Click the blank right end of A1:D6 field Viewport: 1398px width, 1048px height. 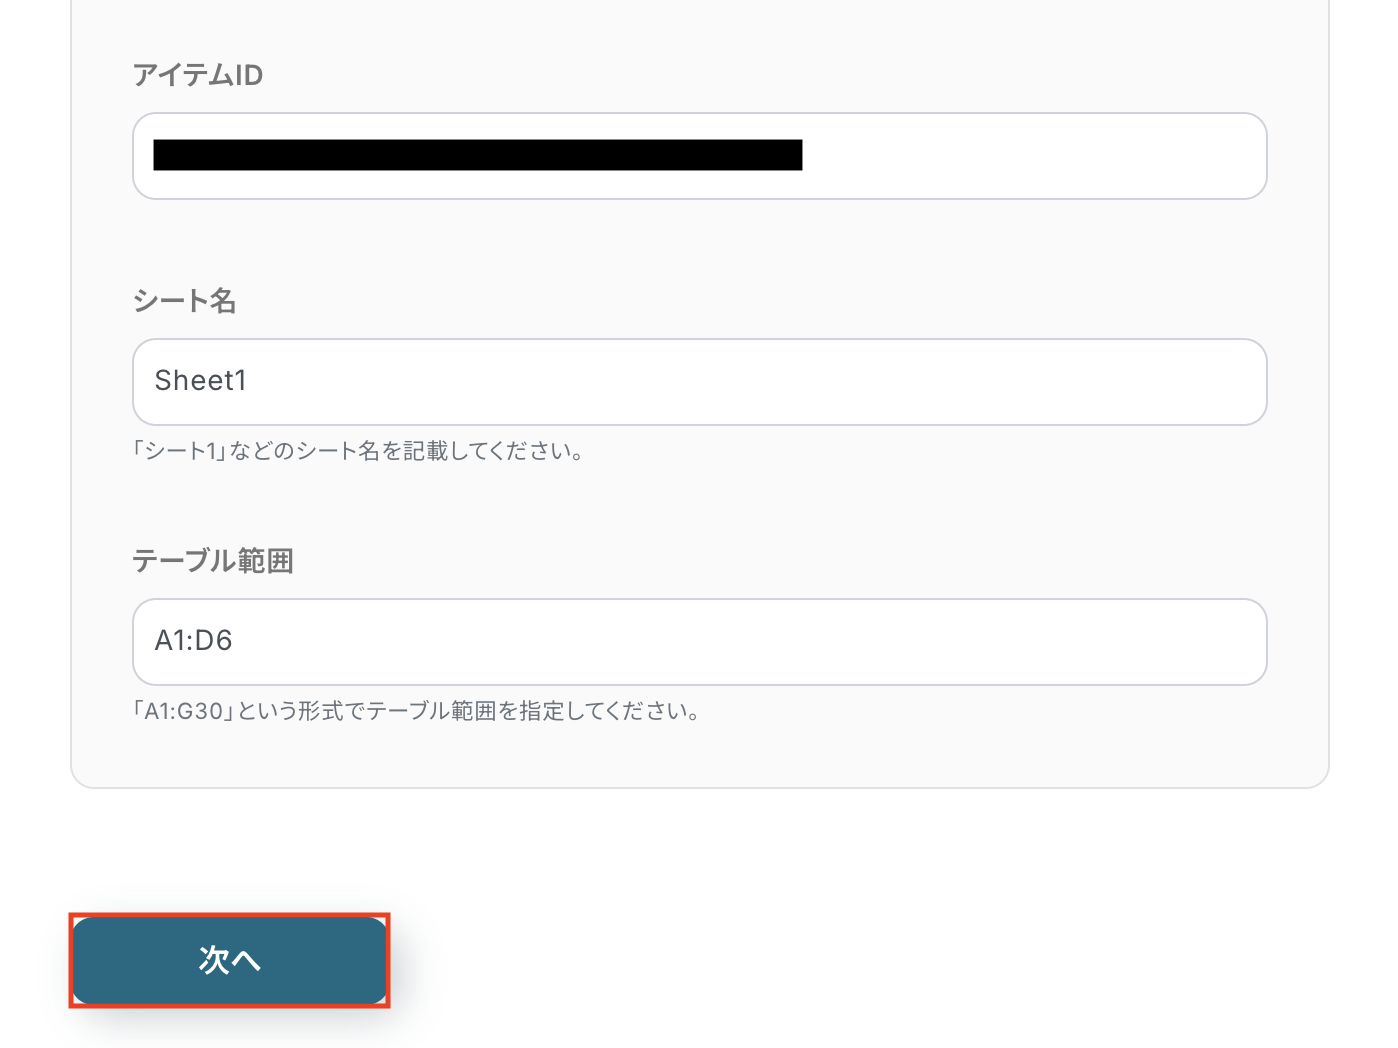pyautogui.click(x=1150, y=642)
